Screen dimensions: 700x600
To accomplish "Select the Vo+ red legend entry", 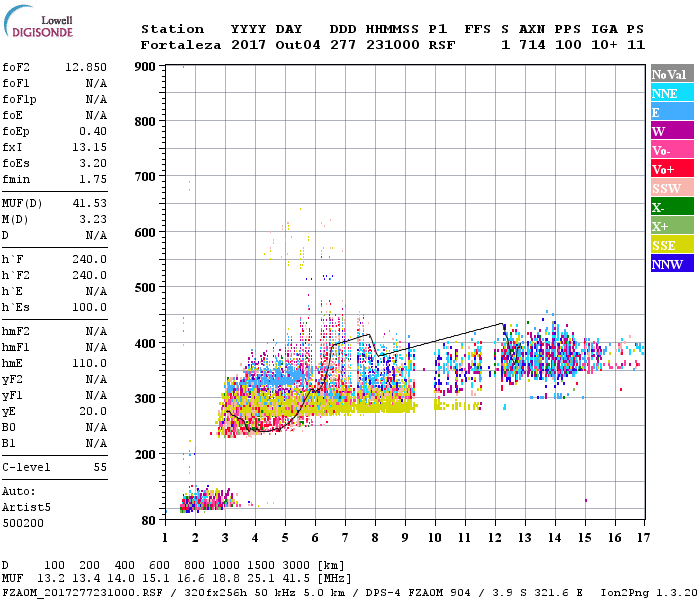I will pos(671,169).
